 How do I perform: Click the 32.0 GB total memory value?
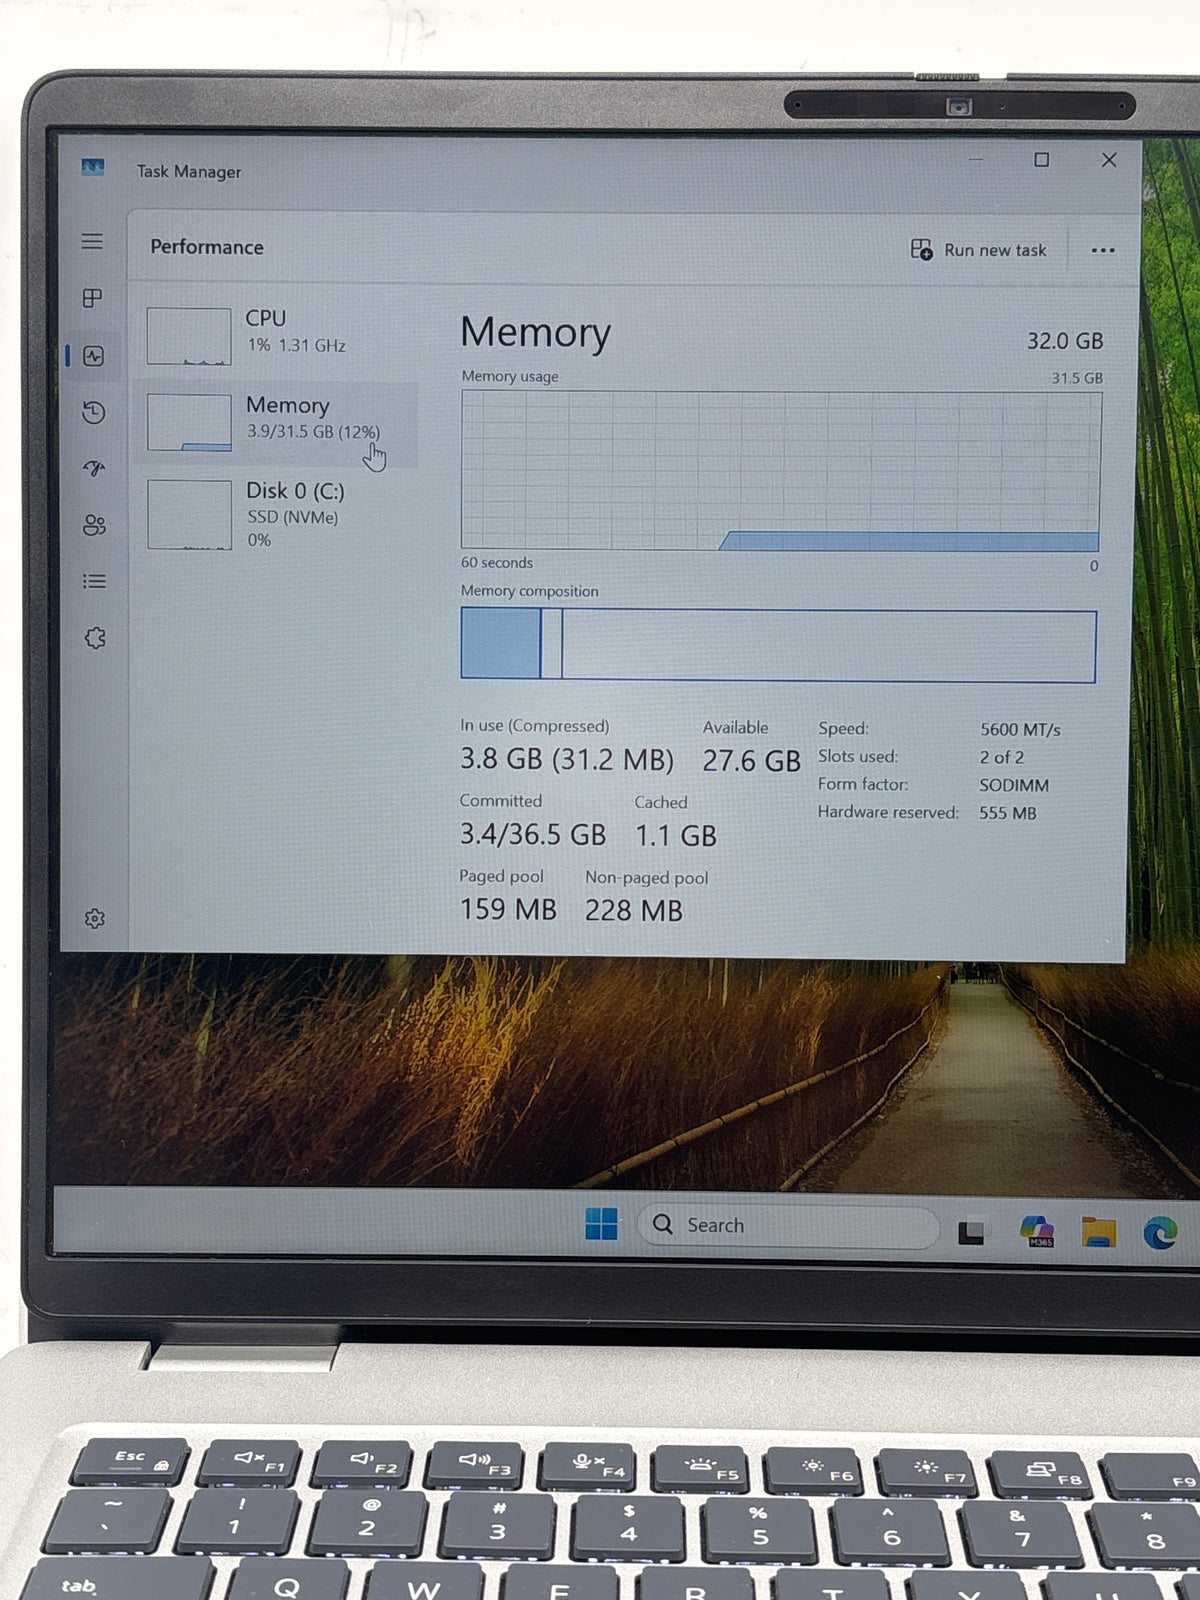[x=1065, y=341]
